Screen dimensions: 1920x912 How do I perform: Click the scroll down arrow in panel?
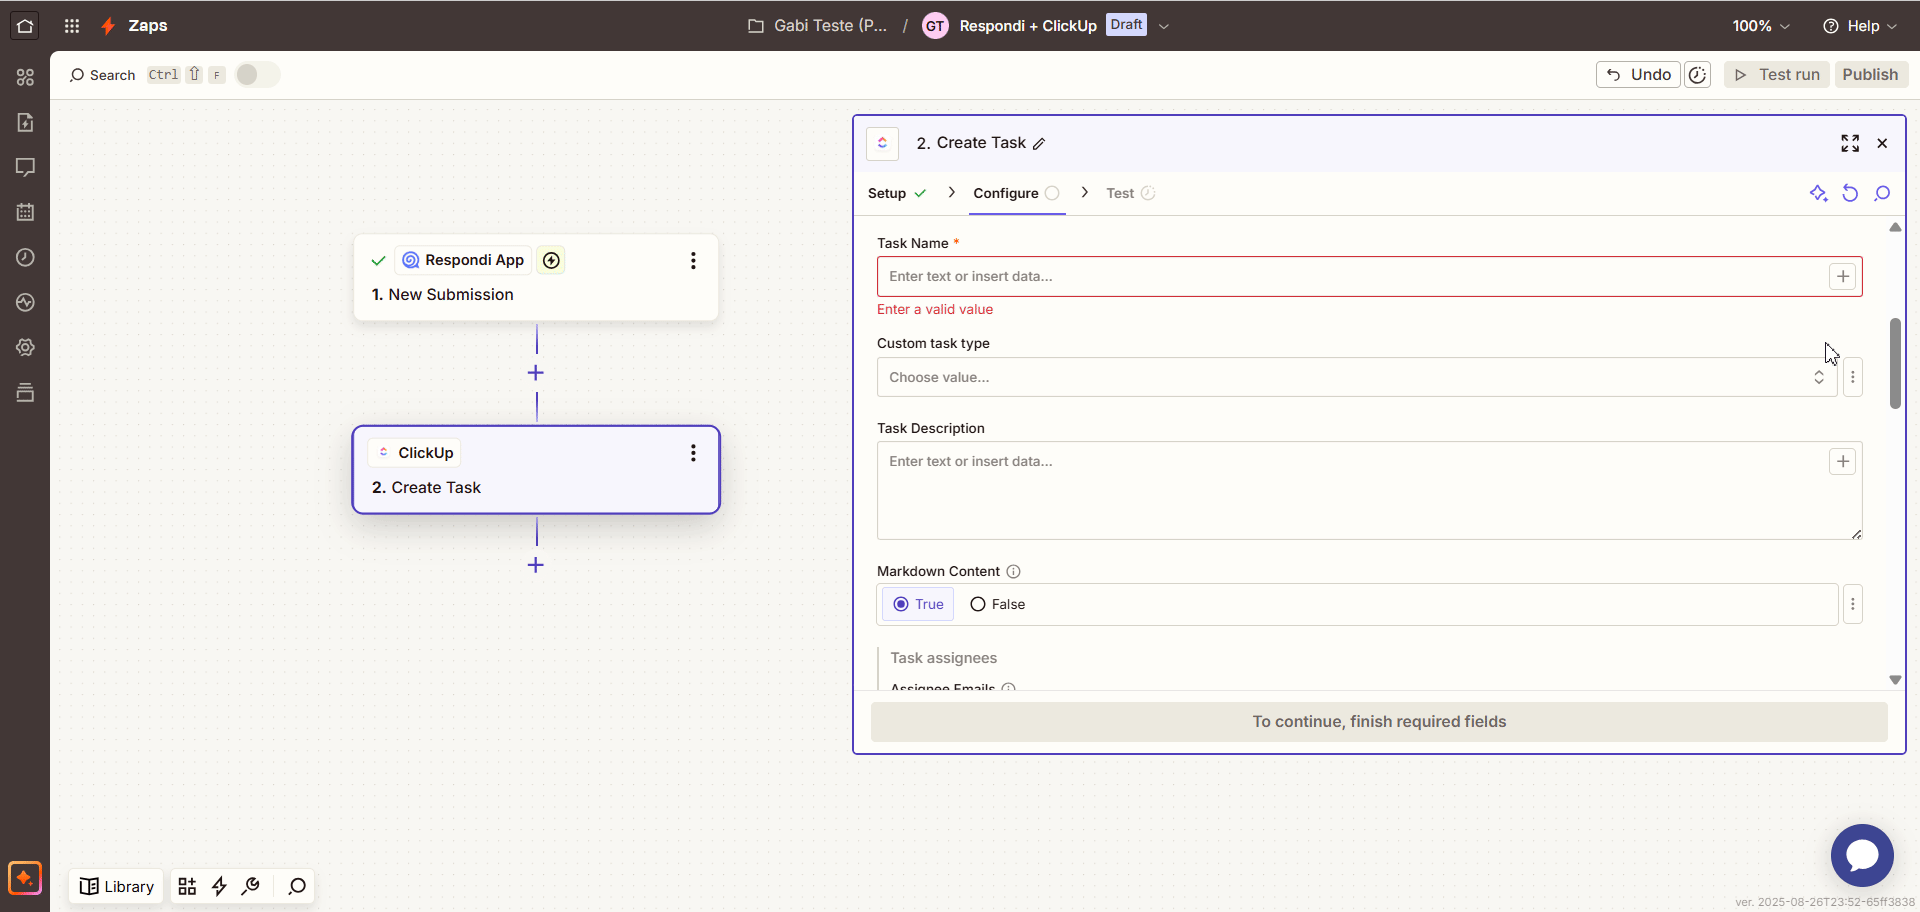tap(1895, 680)
